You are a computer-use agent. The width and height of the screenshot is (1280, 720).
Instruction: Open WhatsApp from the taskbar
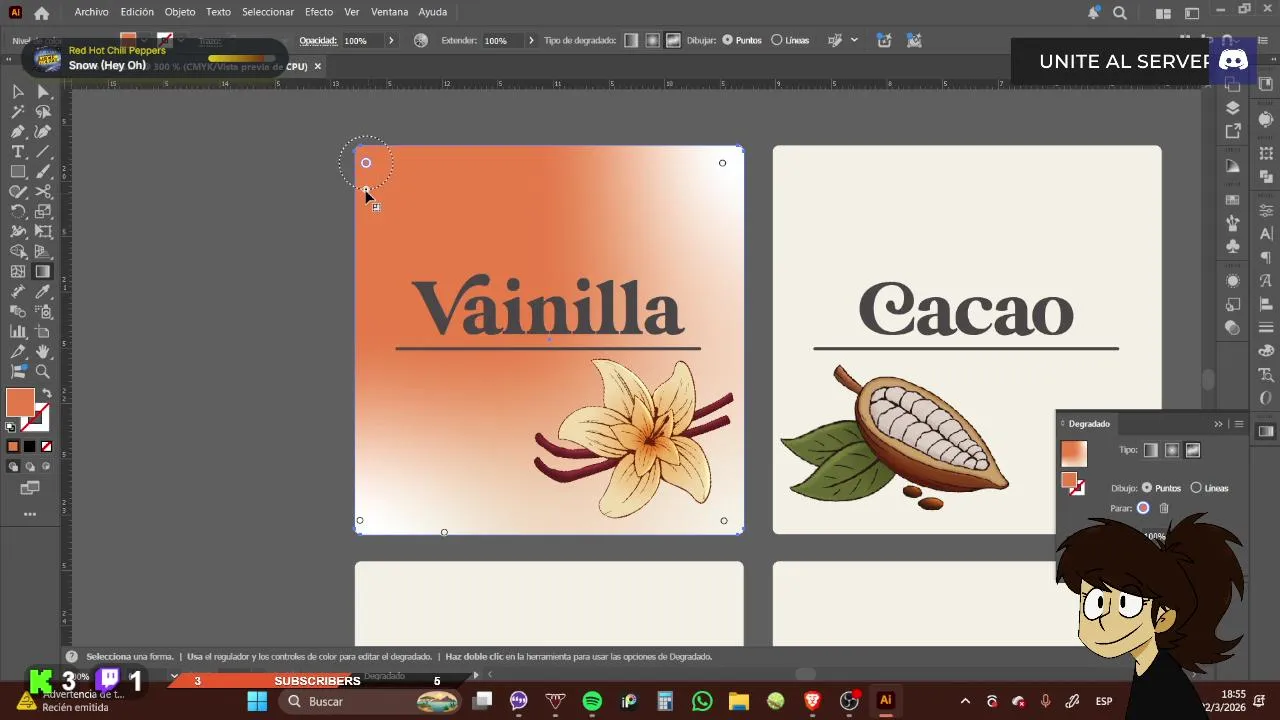point(701,701)
